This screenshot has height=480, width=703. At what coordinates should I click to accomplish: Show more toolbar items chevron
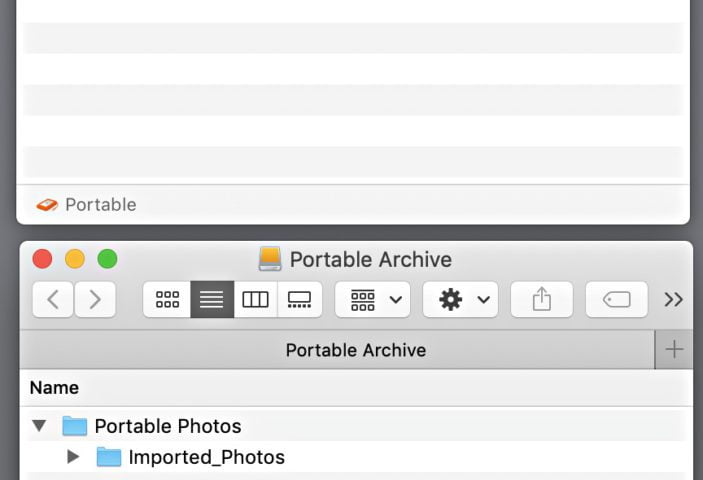(673, 299)
